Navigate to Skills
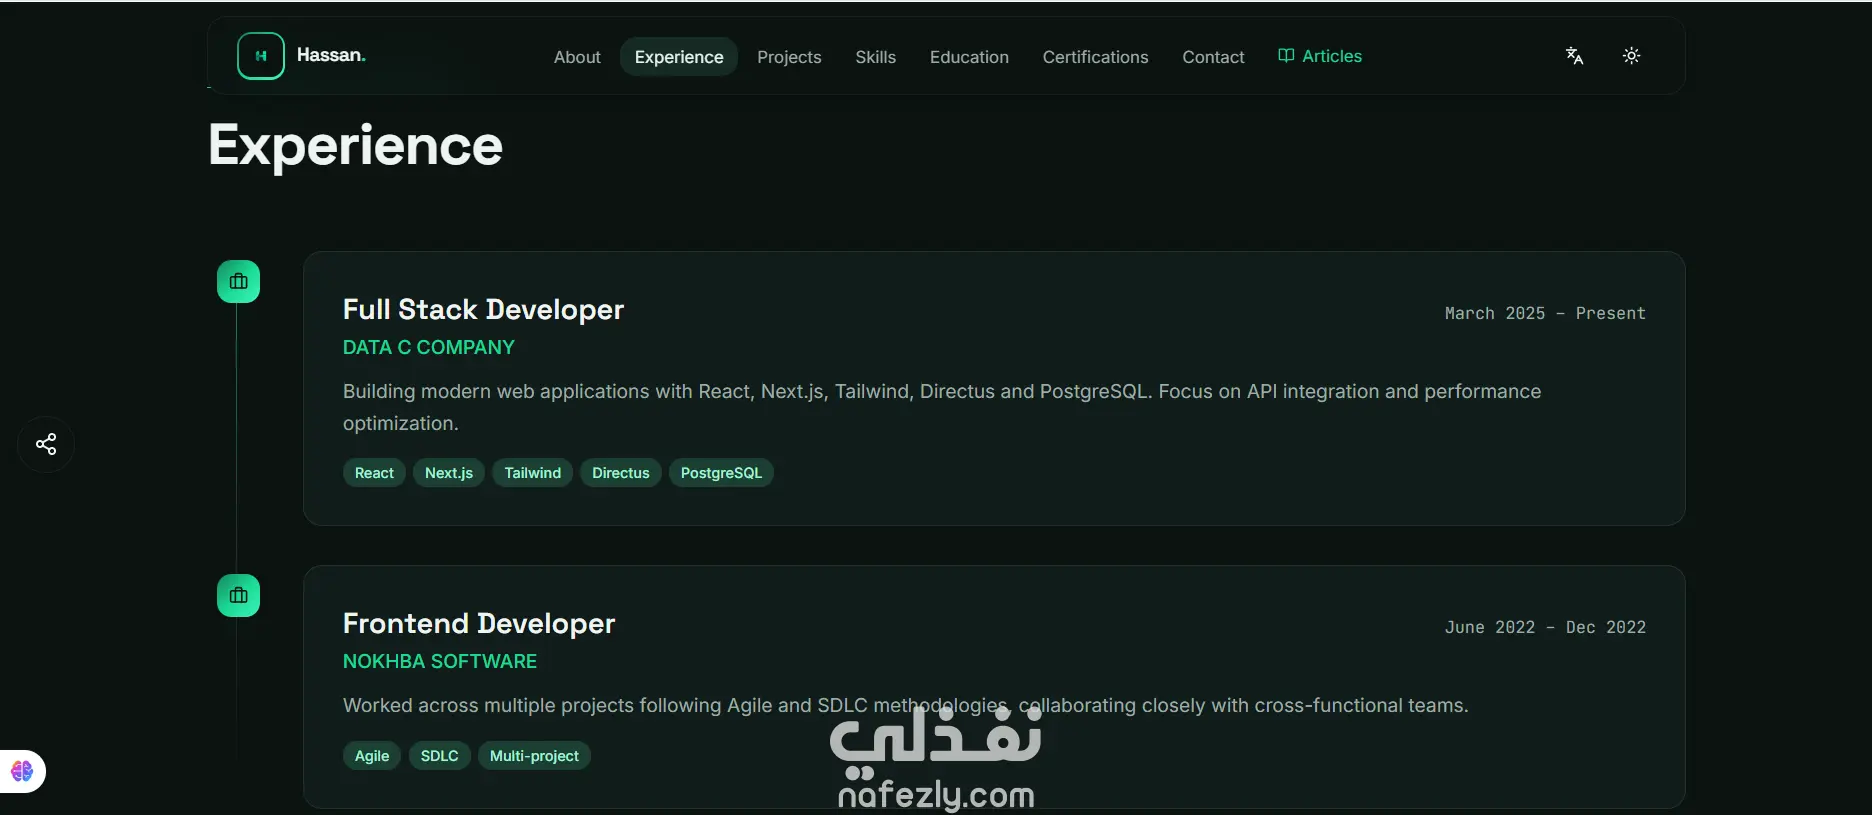The image size is (1872, 815). coord(875,57)
